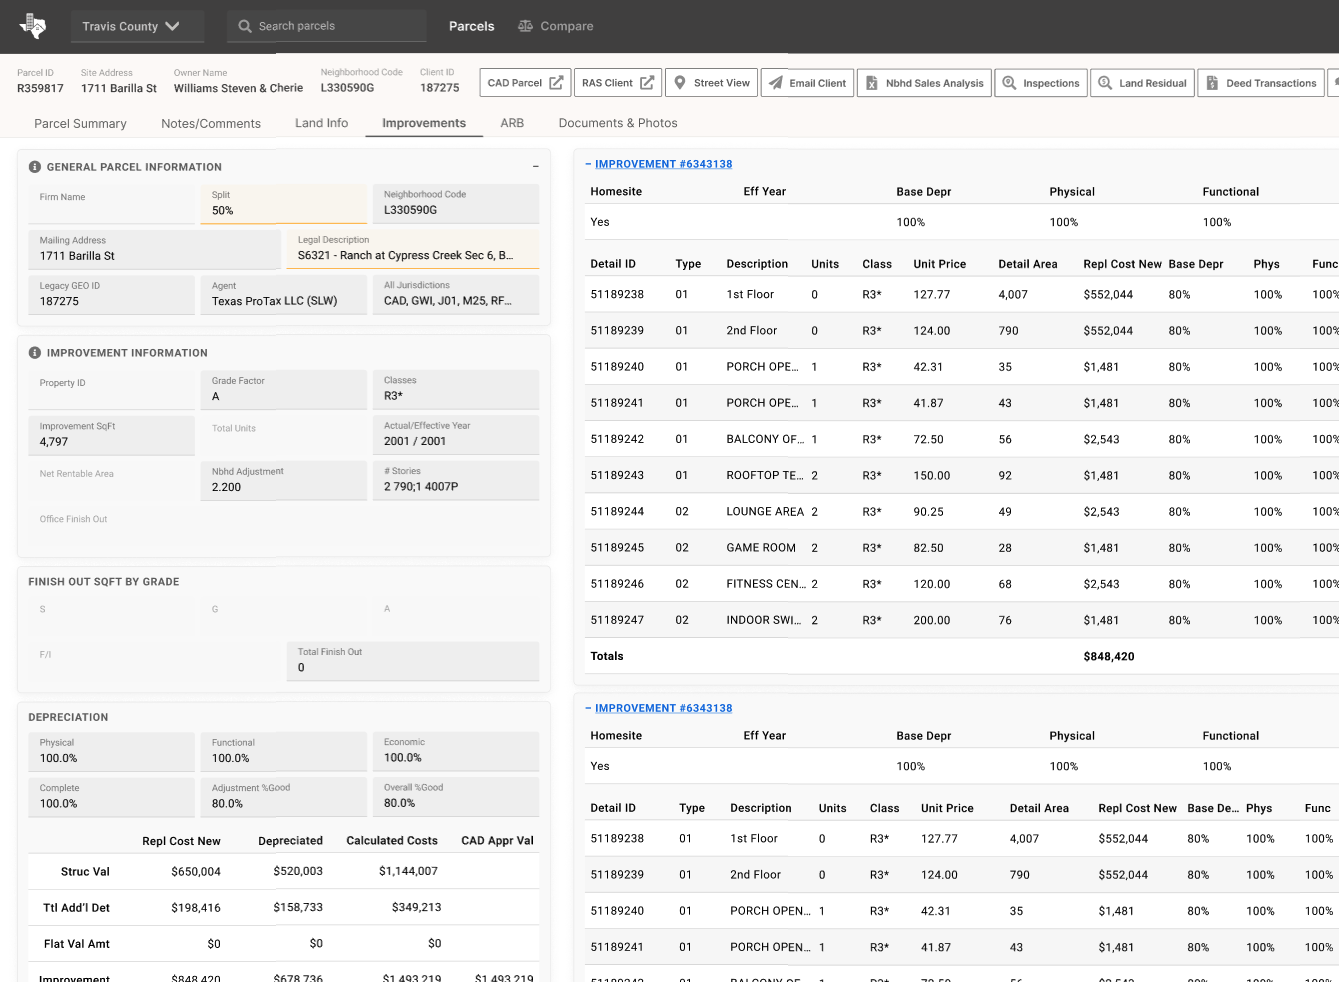Click the GAME ROOM description cell
This screenshot has width=1339, height=982.
761,548
